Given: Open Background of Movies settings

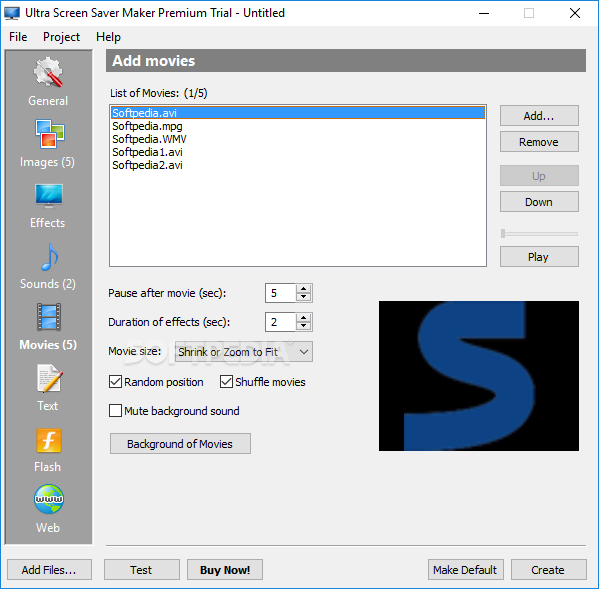Looking at the screenshot, I should point(180,443).
